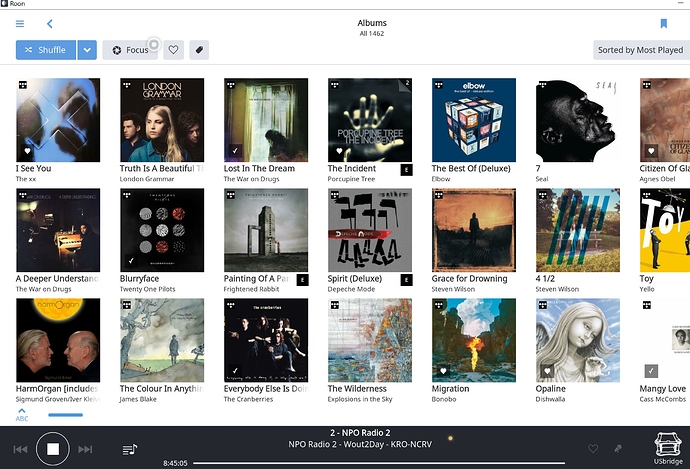Viewport: 690px width, 469px height.
Task: Open Truth Is A Beautiful Thing cover
Action: point(162,120)
